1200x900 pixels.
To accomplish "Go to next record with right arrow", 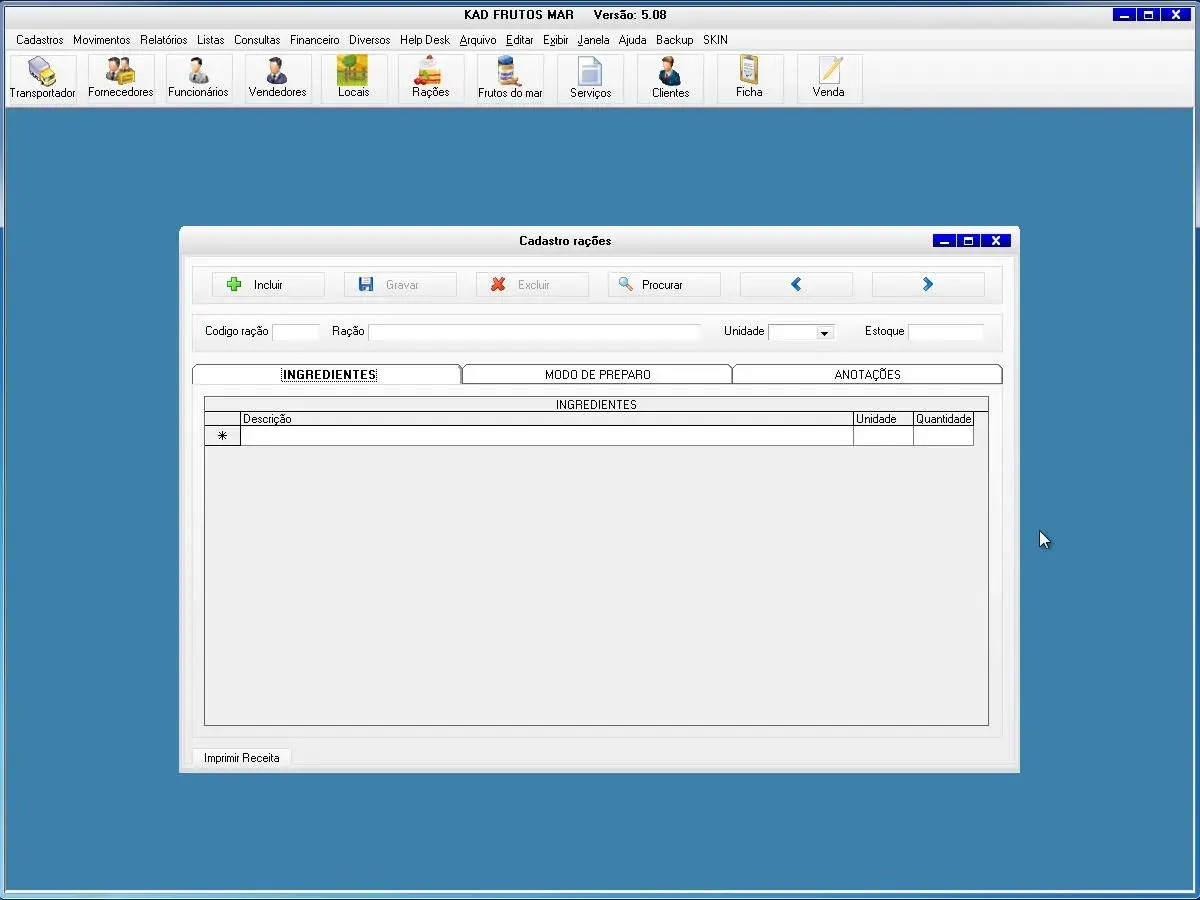I will pos(928,285).
